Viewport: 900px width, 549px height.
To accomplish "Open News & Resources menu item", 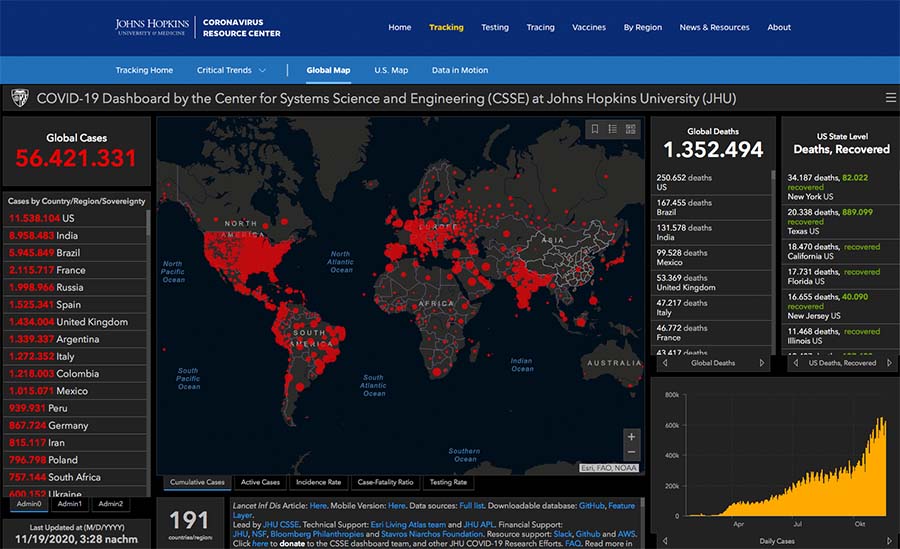I will click(715, 27).
